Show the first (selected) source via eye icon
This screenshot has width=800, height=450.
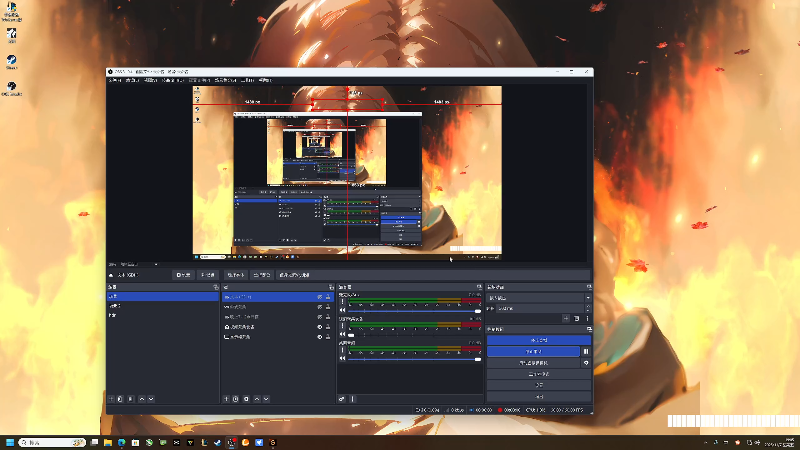pos(320,297)
